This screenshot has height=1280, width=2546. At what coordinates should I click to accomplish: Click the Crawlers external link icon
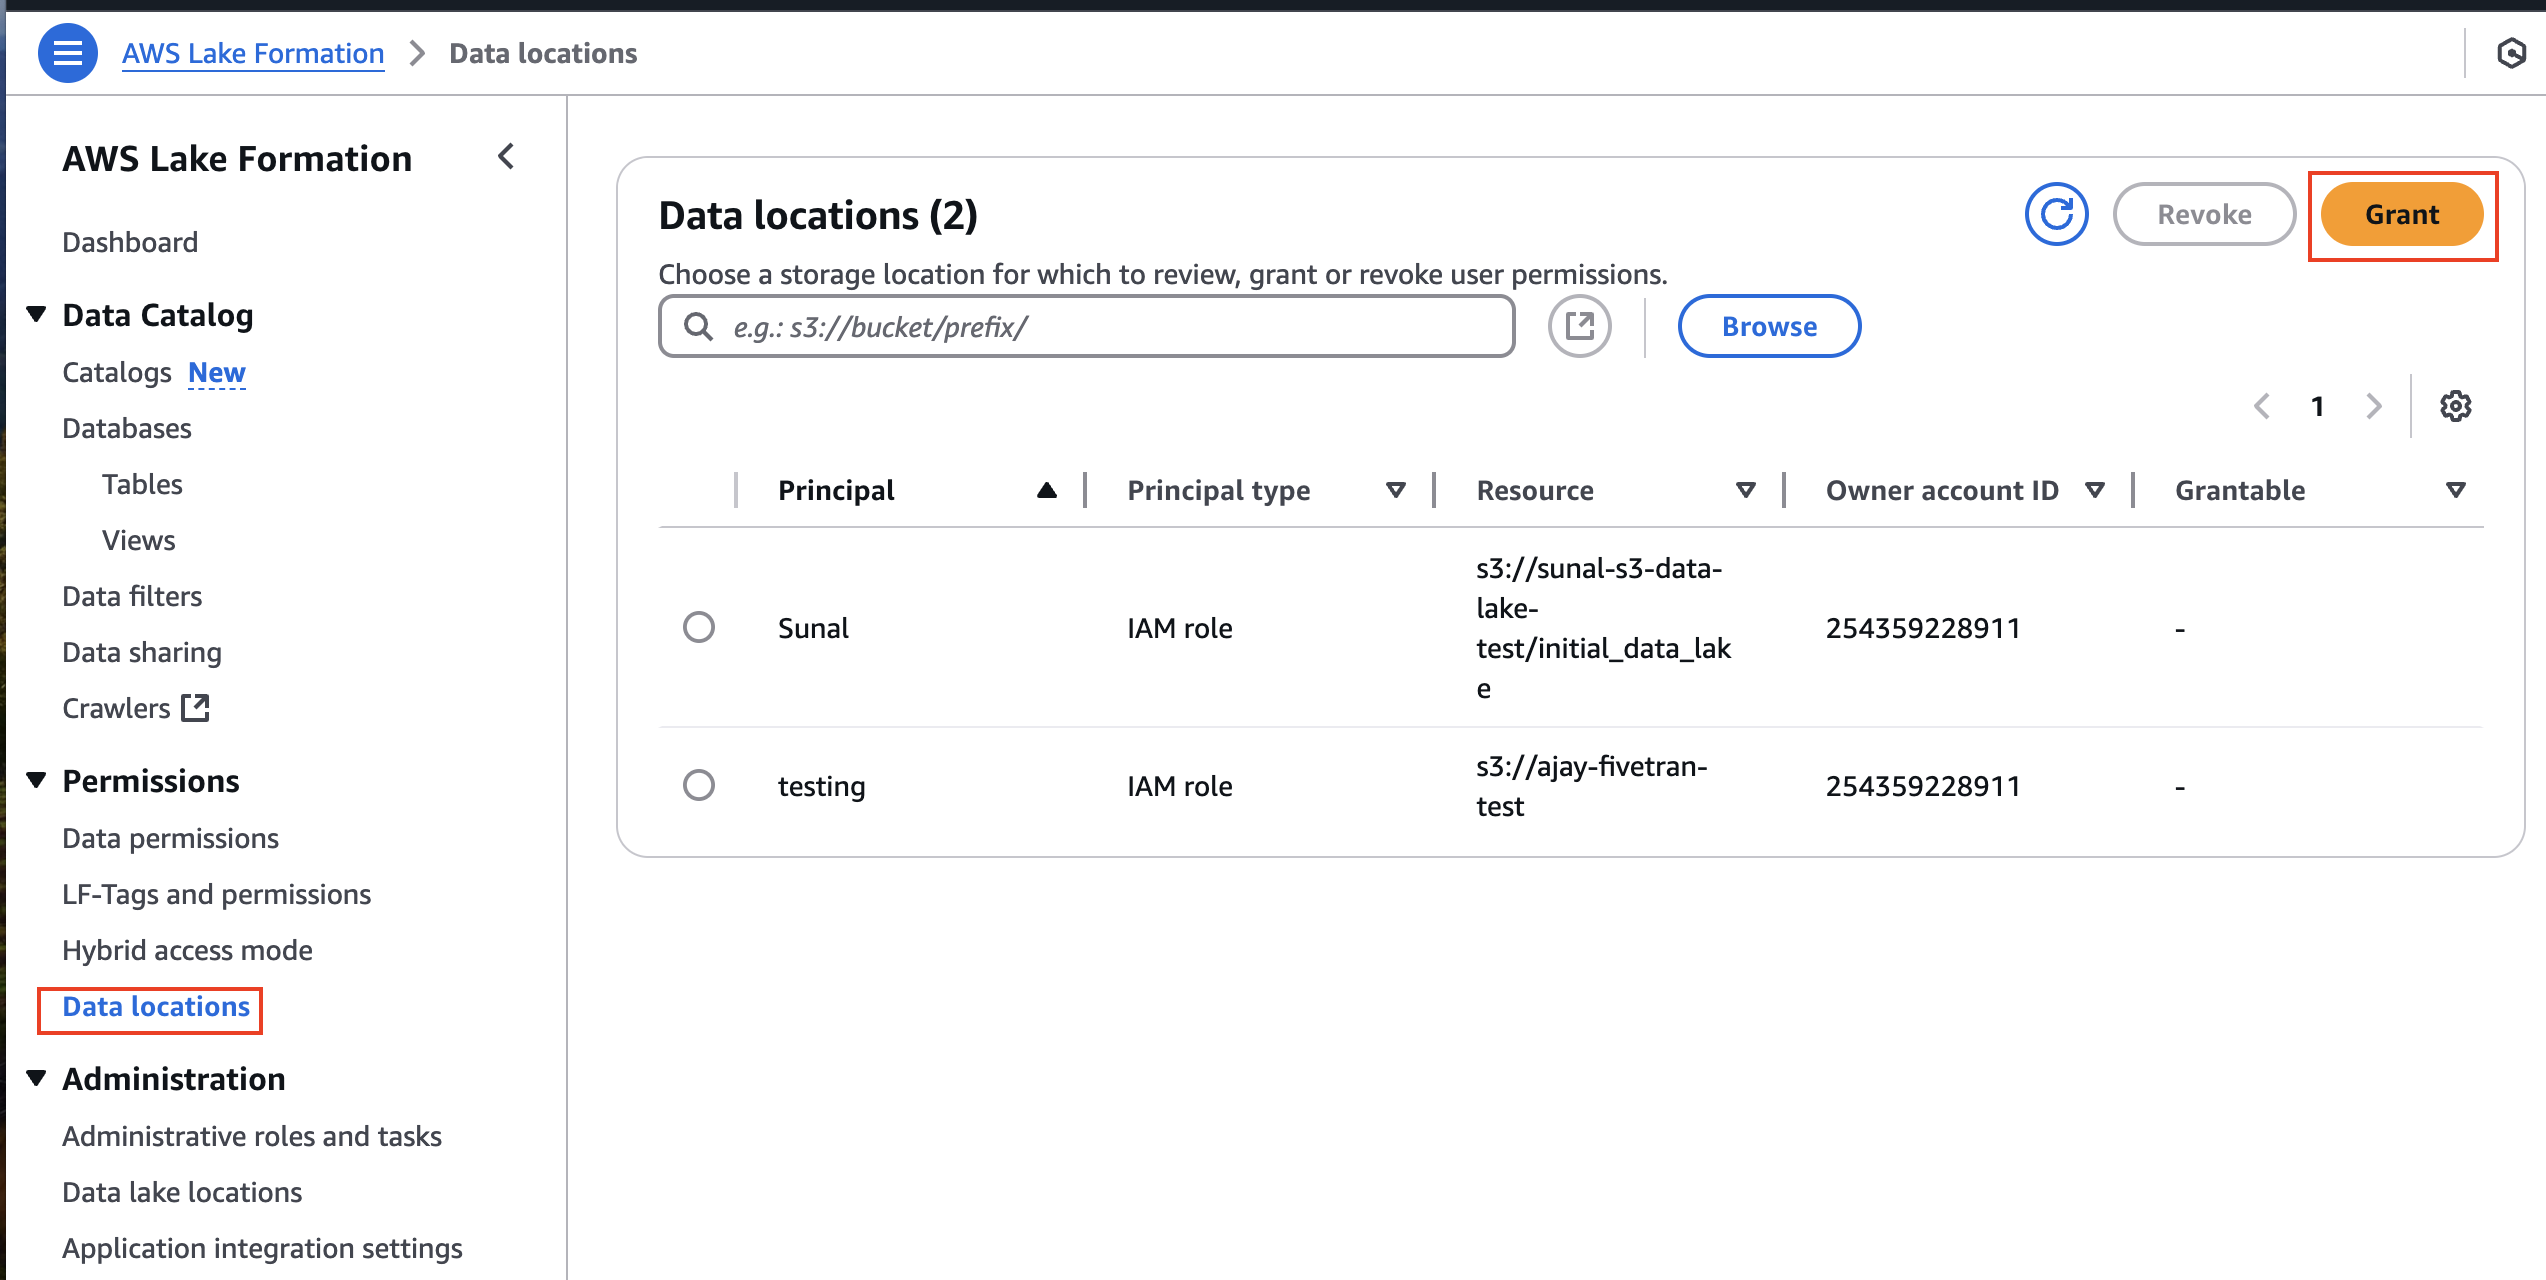click(195, 708)
